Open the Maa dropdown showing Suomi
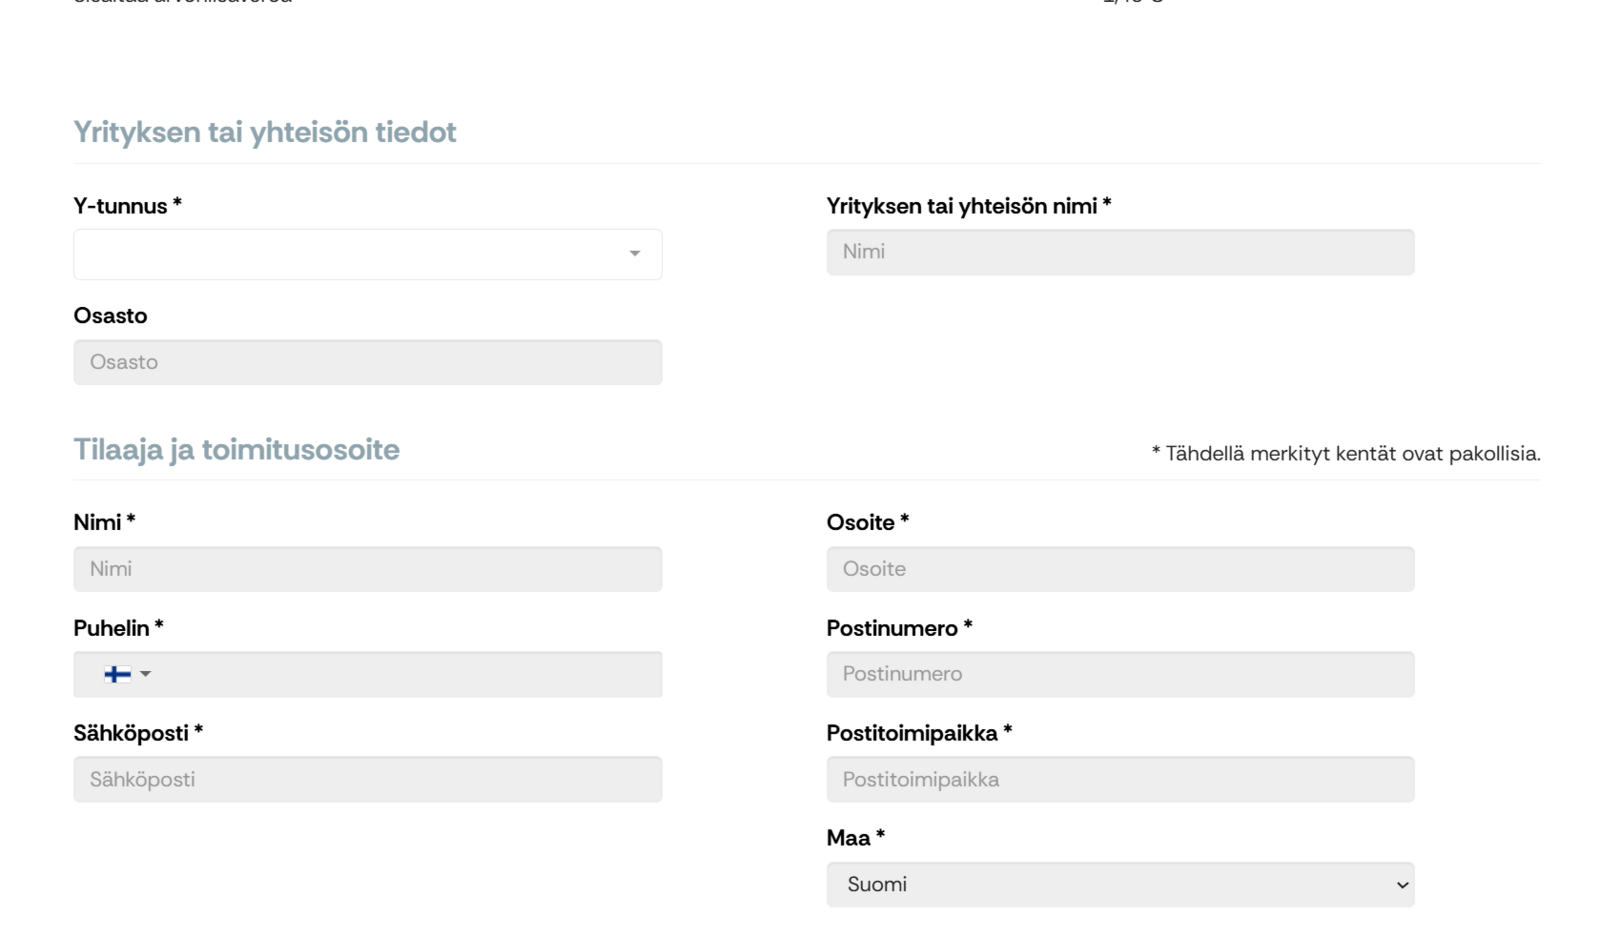The image size is (1600, 937). (1120, 884)
